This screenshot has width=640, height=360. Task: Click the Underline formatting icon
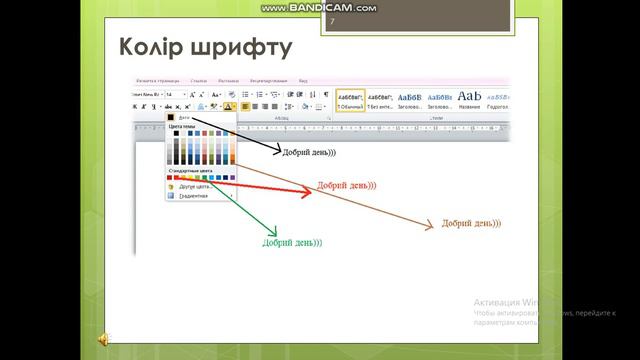click(153, 107)
